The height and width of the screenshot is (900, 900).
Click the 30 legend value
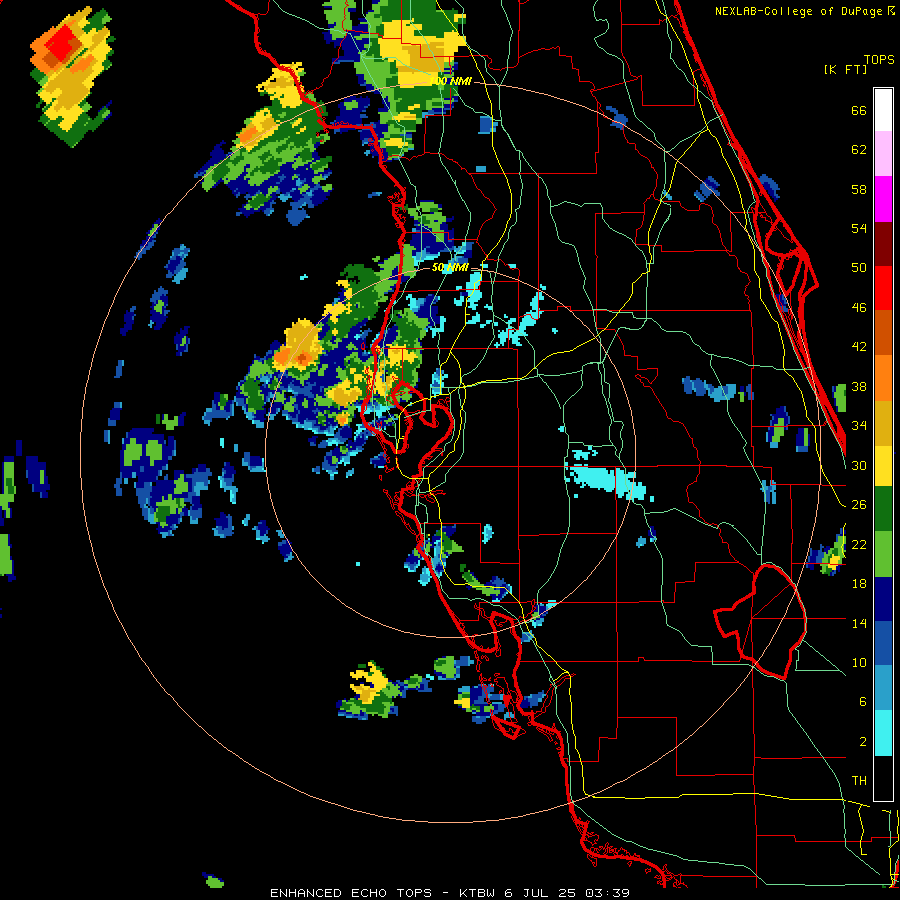point(859,465)
